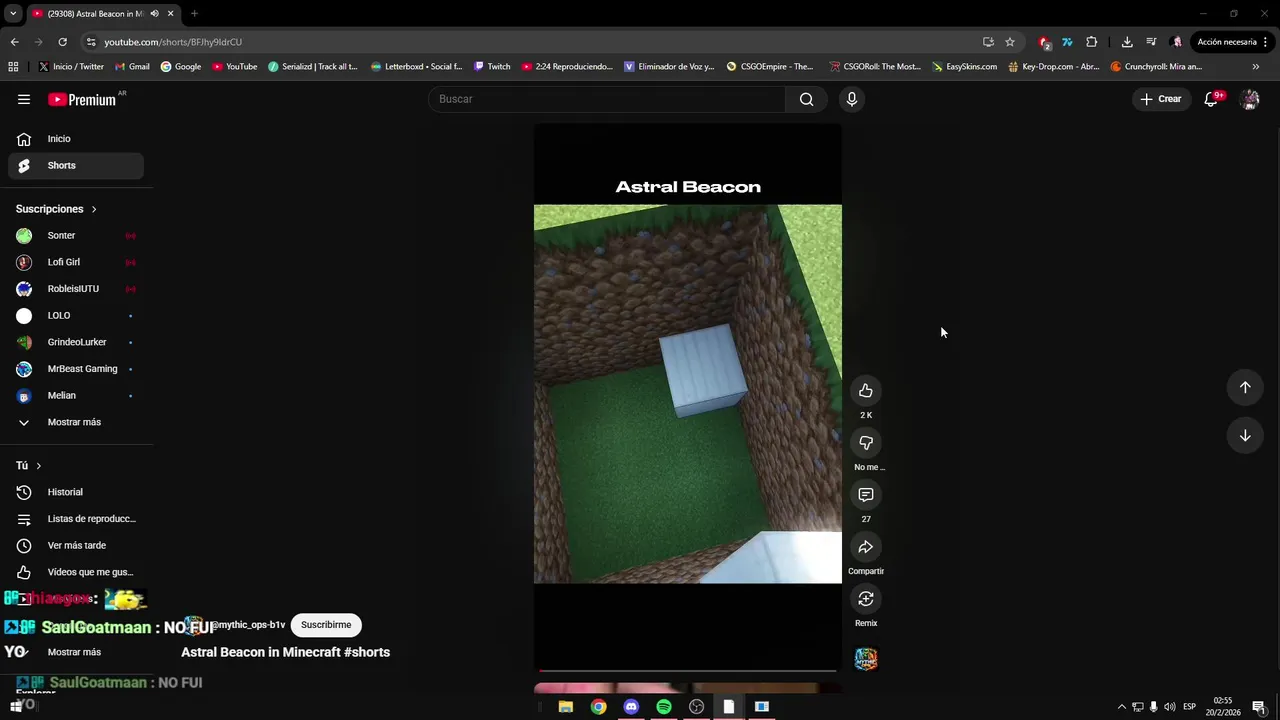Click the install app icon in address bar
Image resolution: width=1280 pixels, height=720 pixels.
pos(988,42)
